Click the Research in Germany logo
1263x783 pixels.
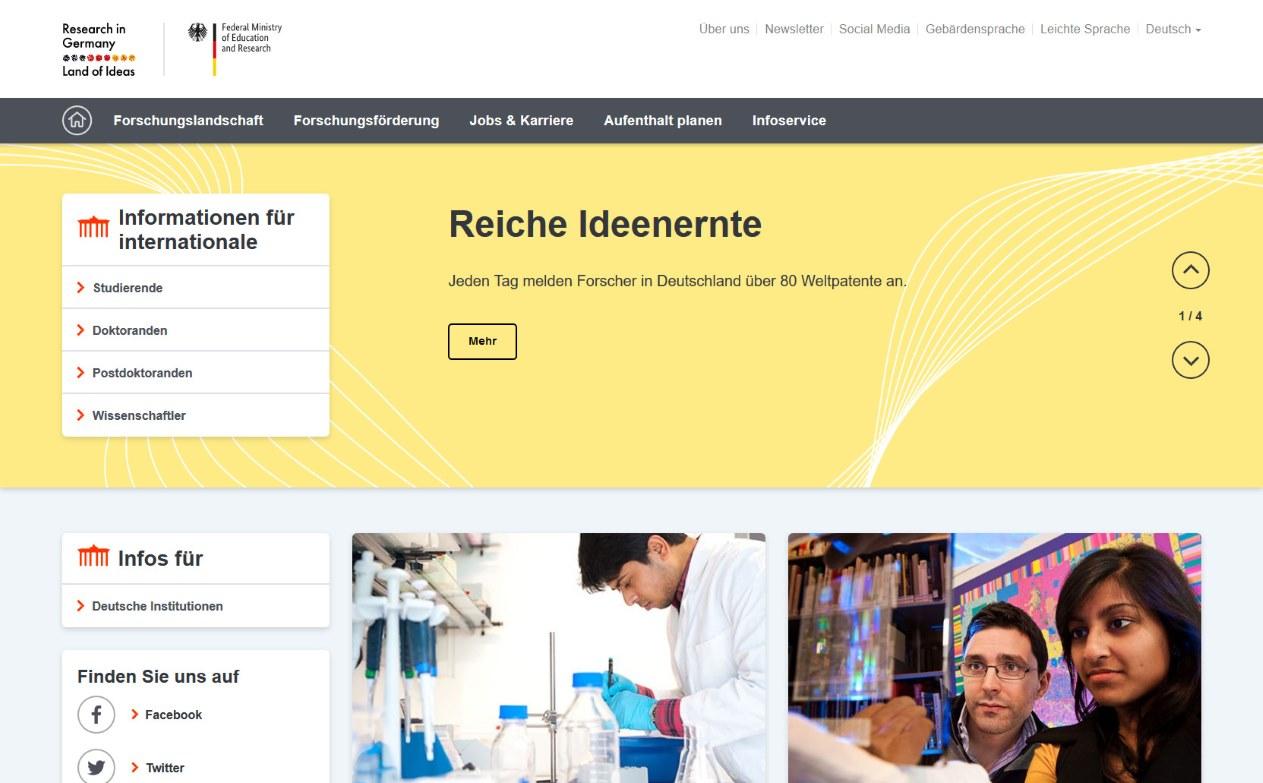coord(99,50)
